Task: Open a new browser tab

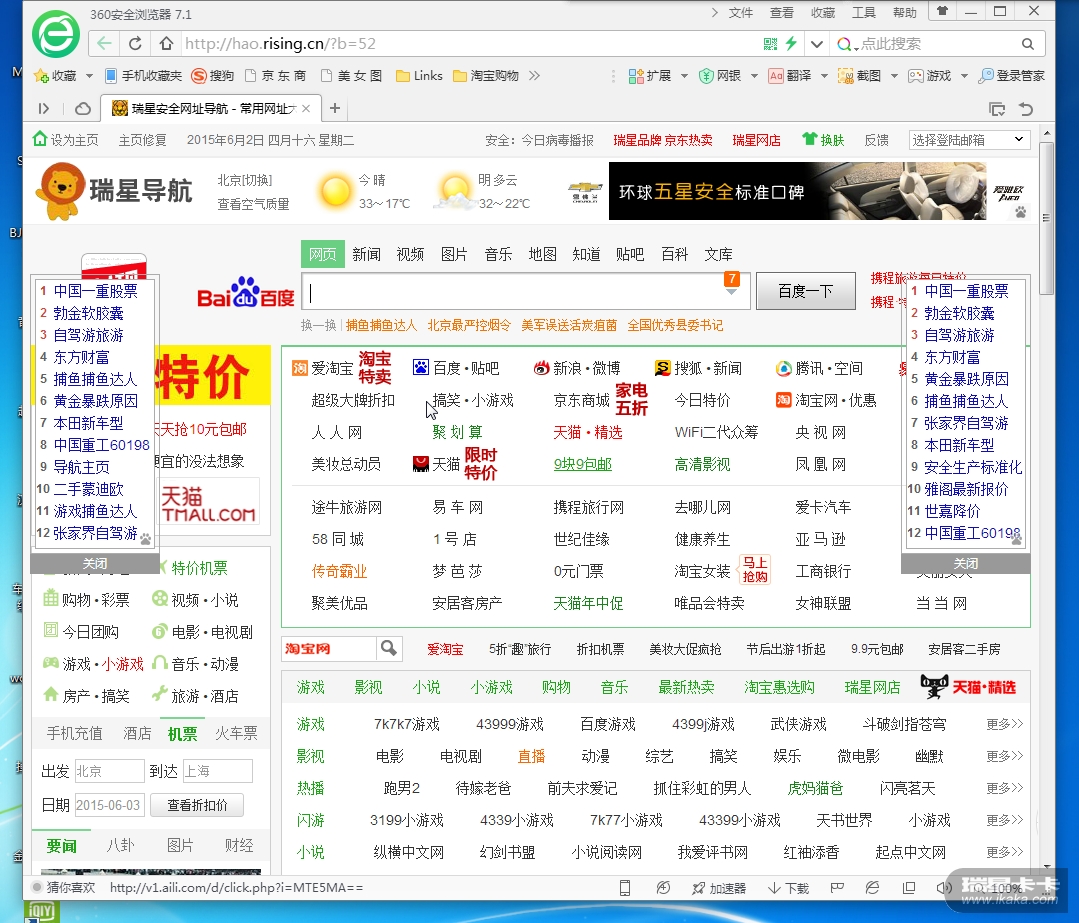Action: click(335, 108)
